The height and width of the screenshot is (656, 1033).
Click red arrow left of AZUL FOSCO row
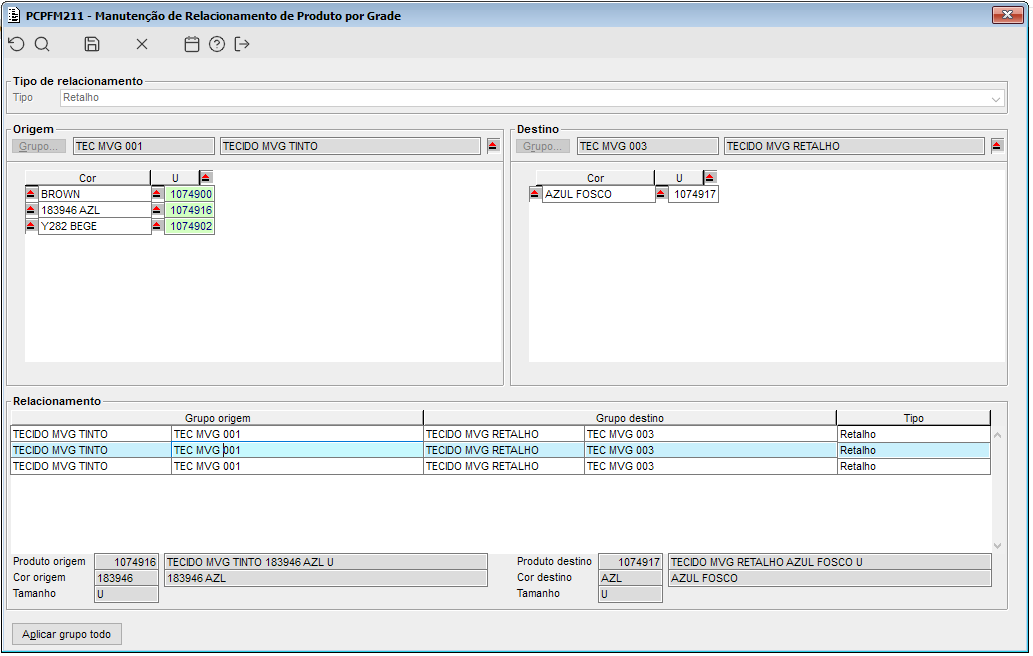pos(535,194)
